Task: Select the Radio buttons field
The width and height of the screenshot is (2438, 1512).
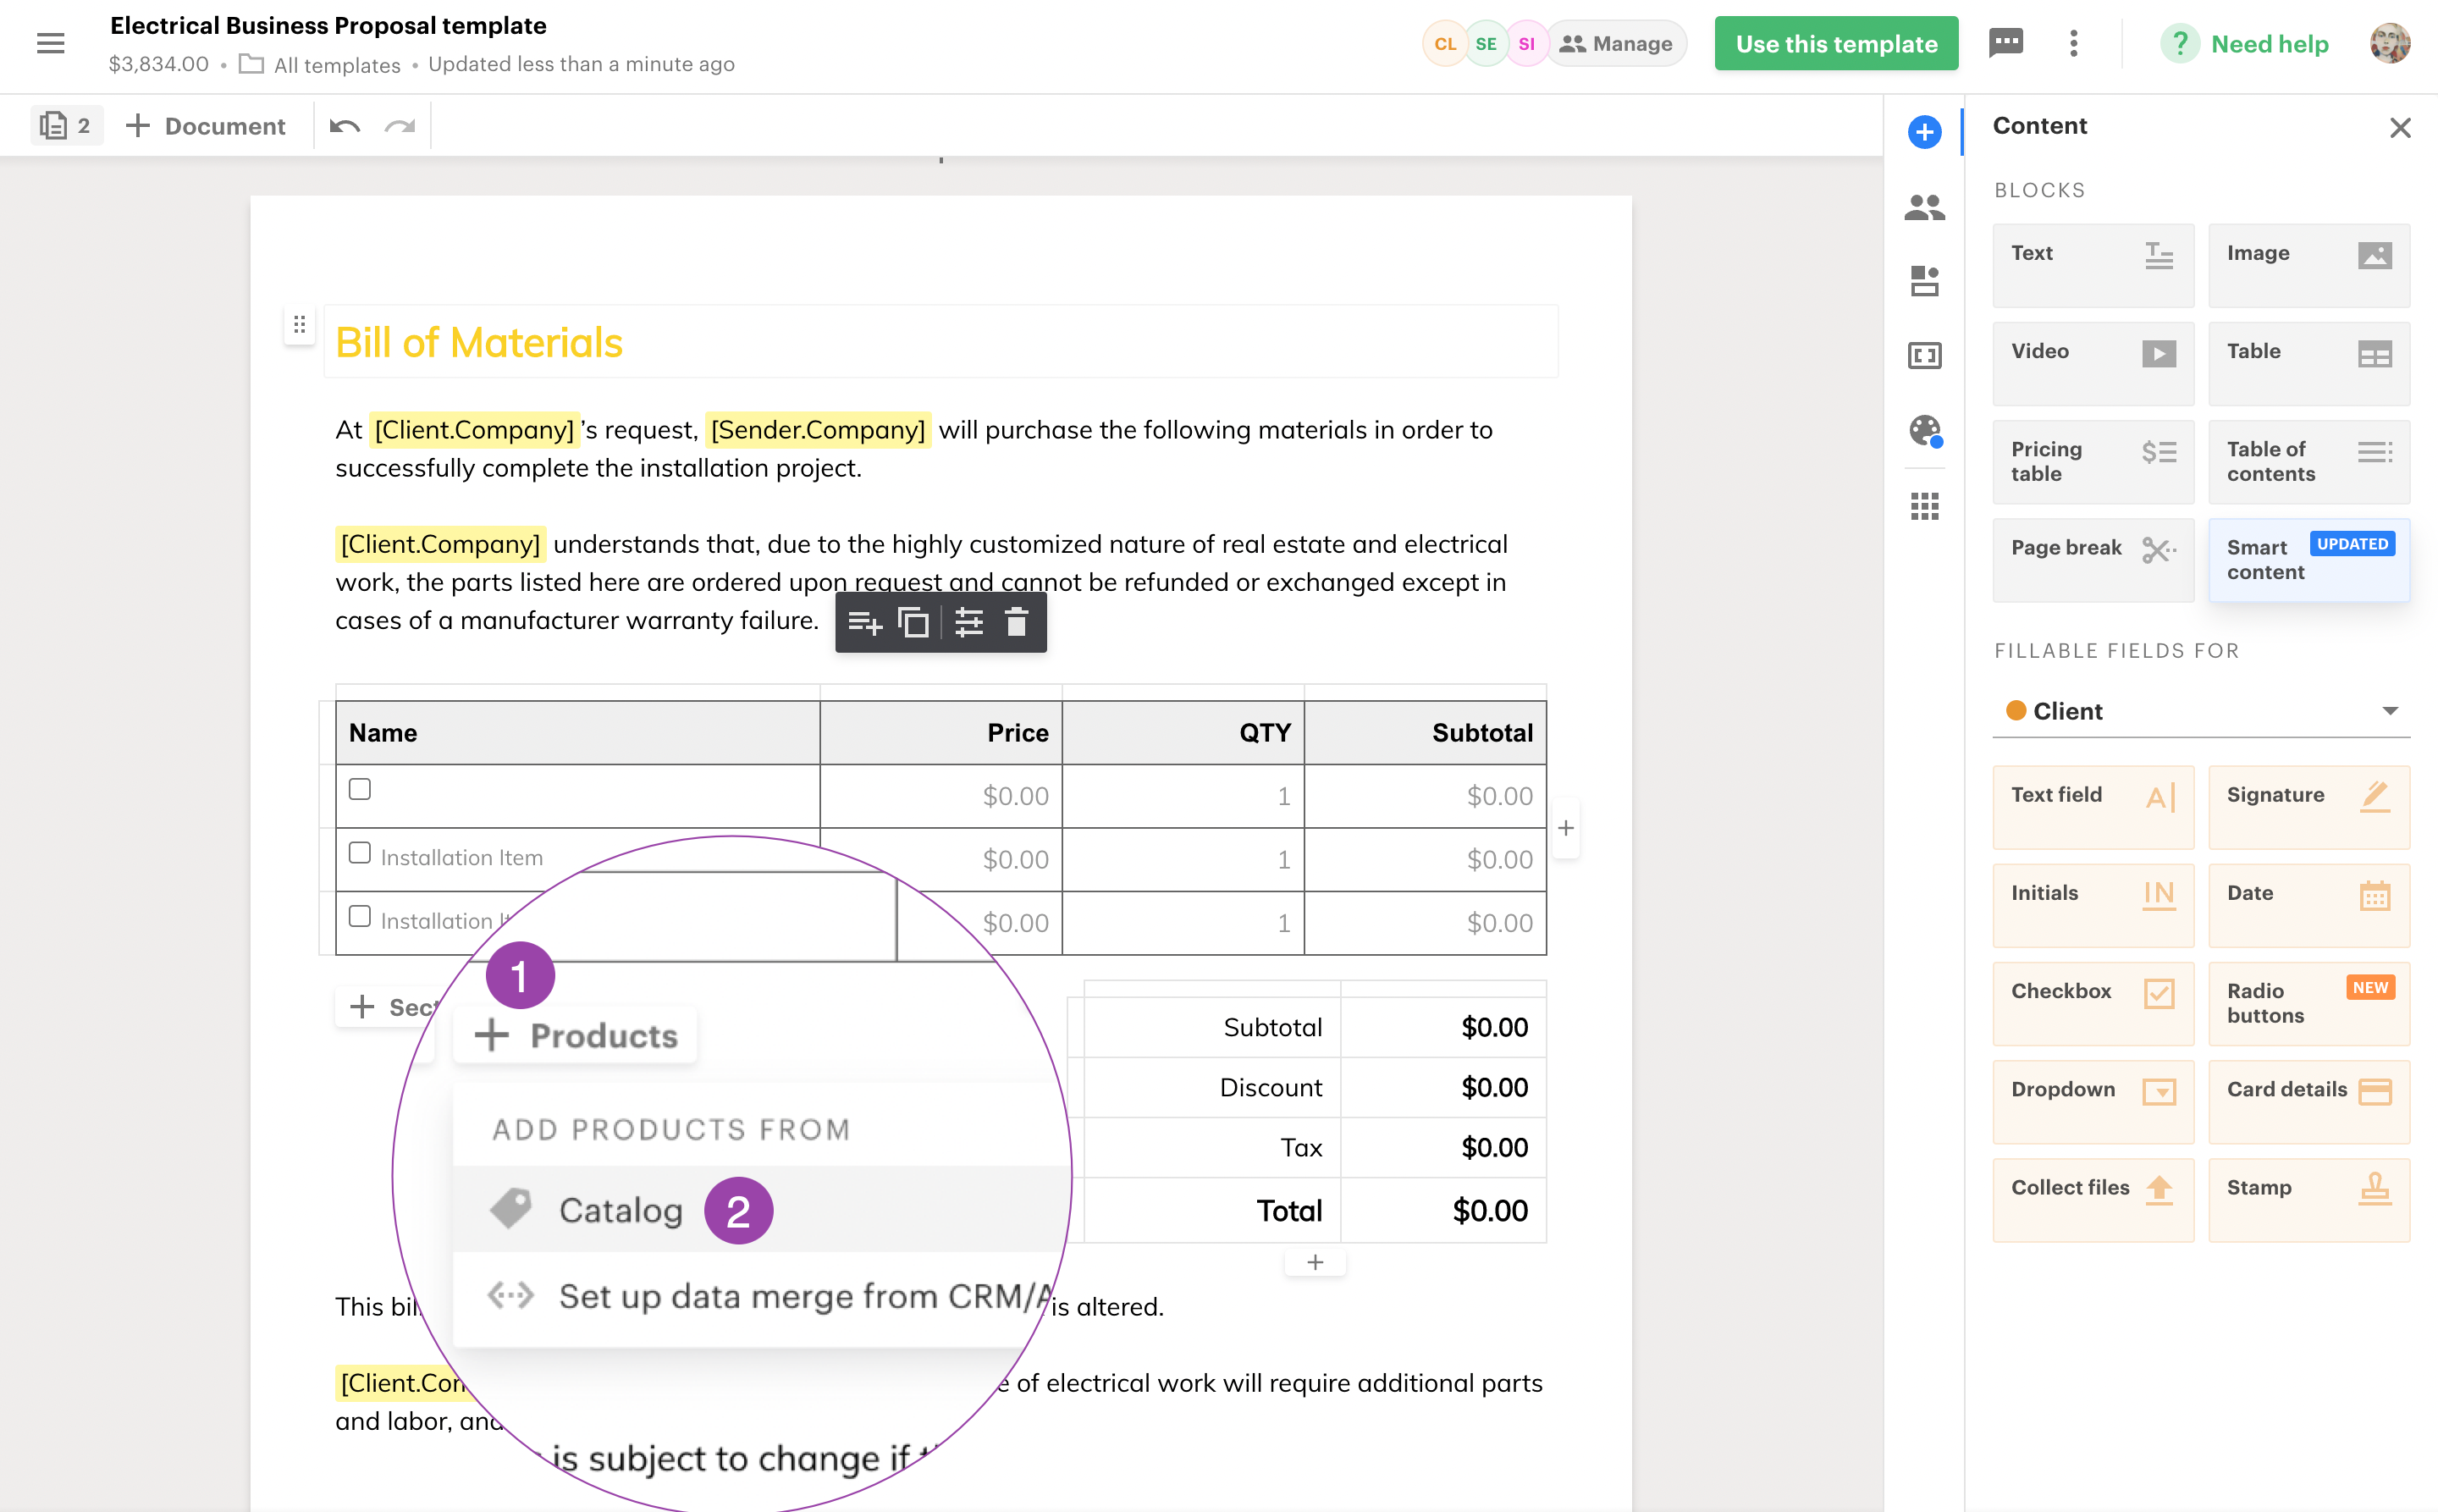Action: click(x=2309, y=1003)
